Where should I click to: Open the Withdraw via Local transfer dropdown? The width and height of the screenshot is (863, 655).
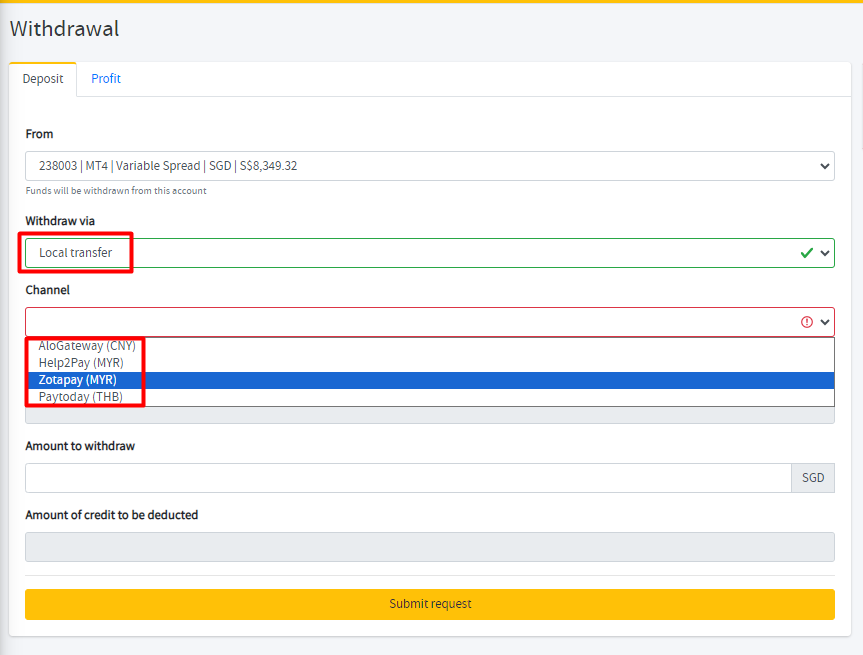[x=430, y=253]
